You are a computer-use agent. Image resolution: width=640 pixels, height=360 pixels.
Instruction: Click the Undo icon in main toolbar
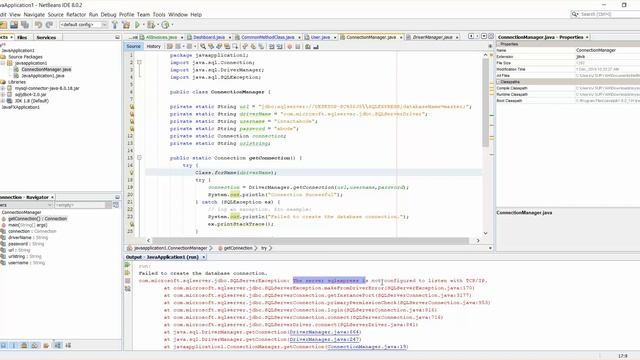coord(38,25)
